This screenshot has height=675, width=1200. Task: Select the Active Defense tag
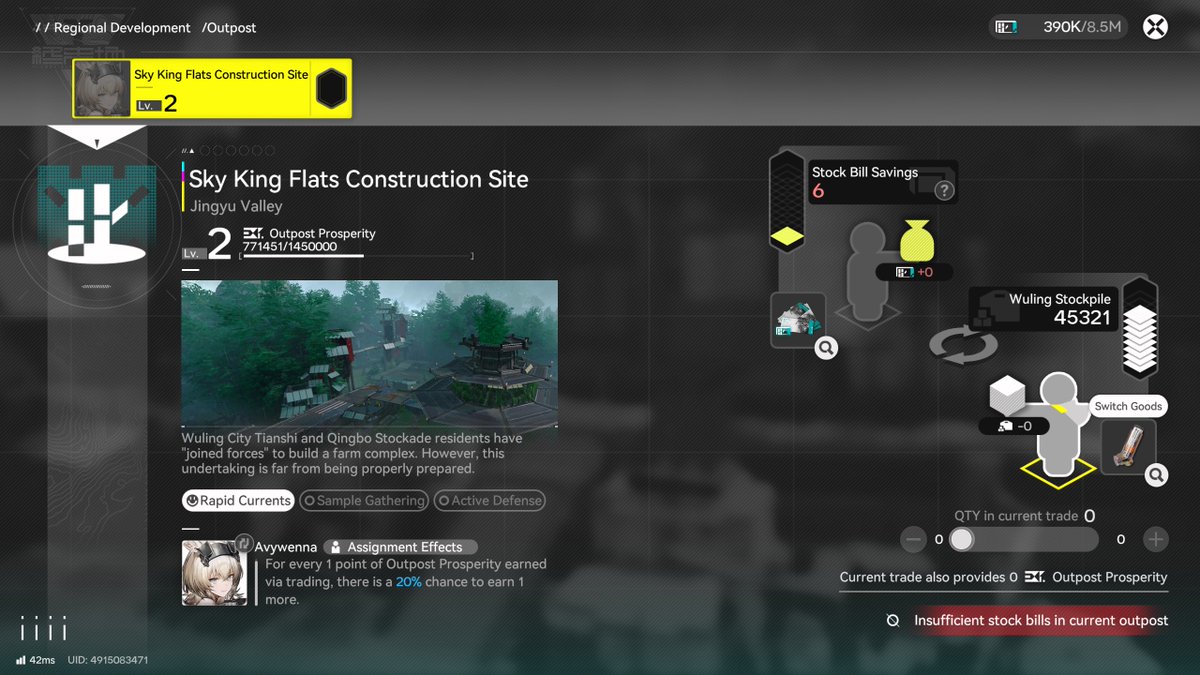[490, 500]
